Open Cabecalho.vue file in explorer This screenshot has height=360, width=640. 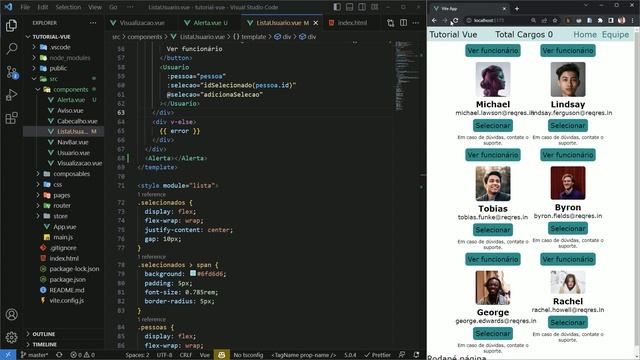click(x=77, y=121)
